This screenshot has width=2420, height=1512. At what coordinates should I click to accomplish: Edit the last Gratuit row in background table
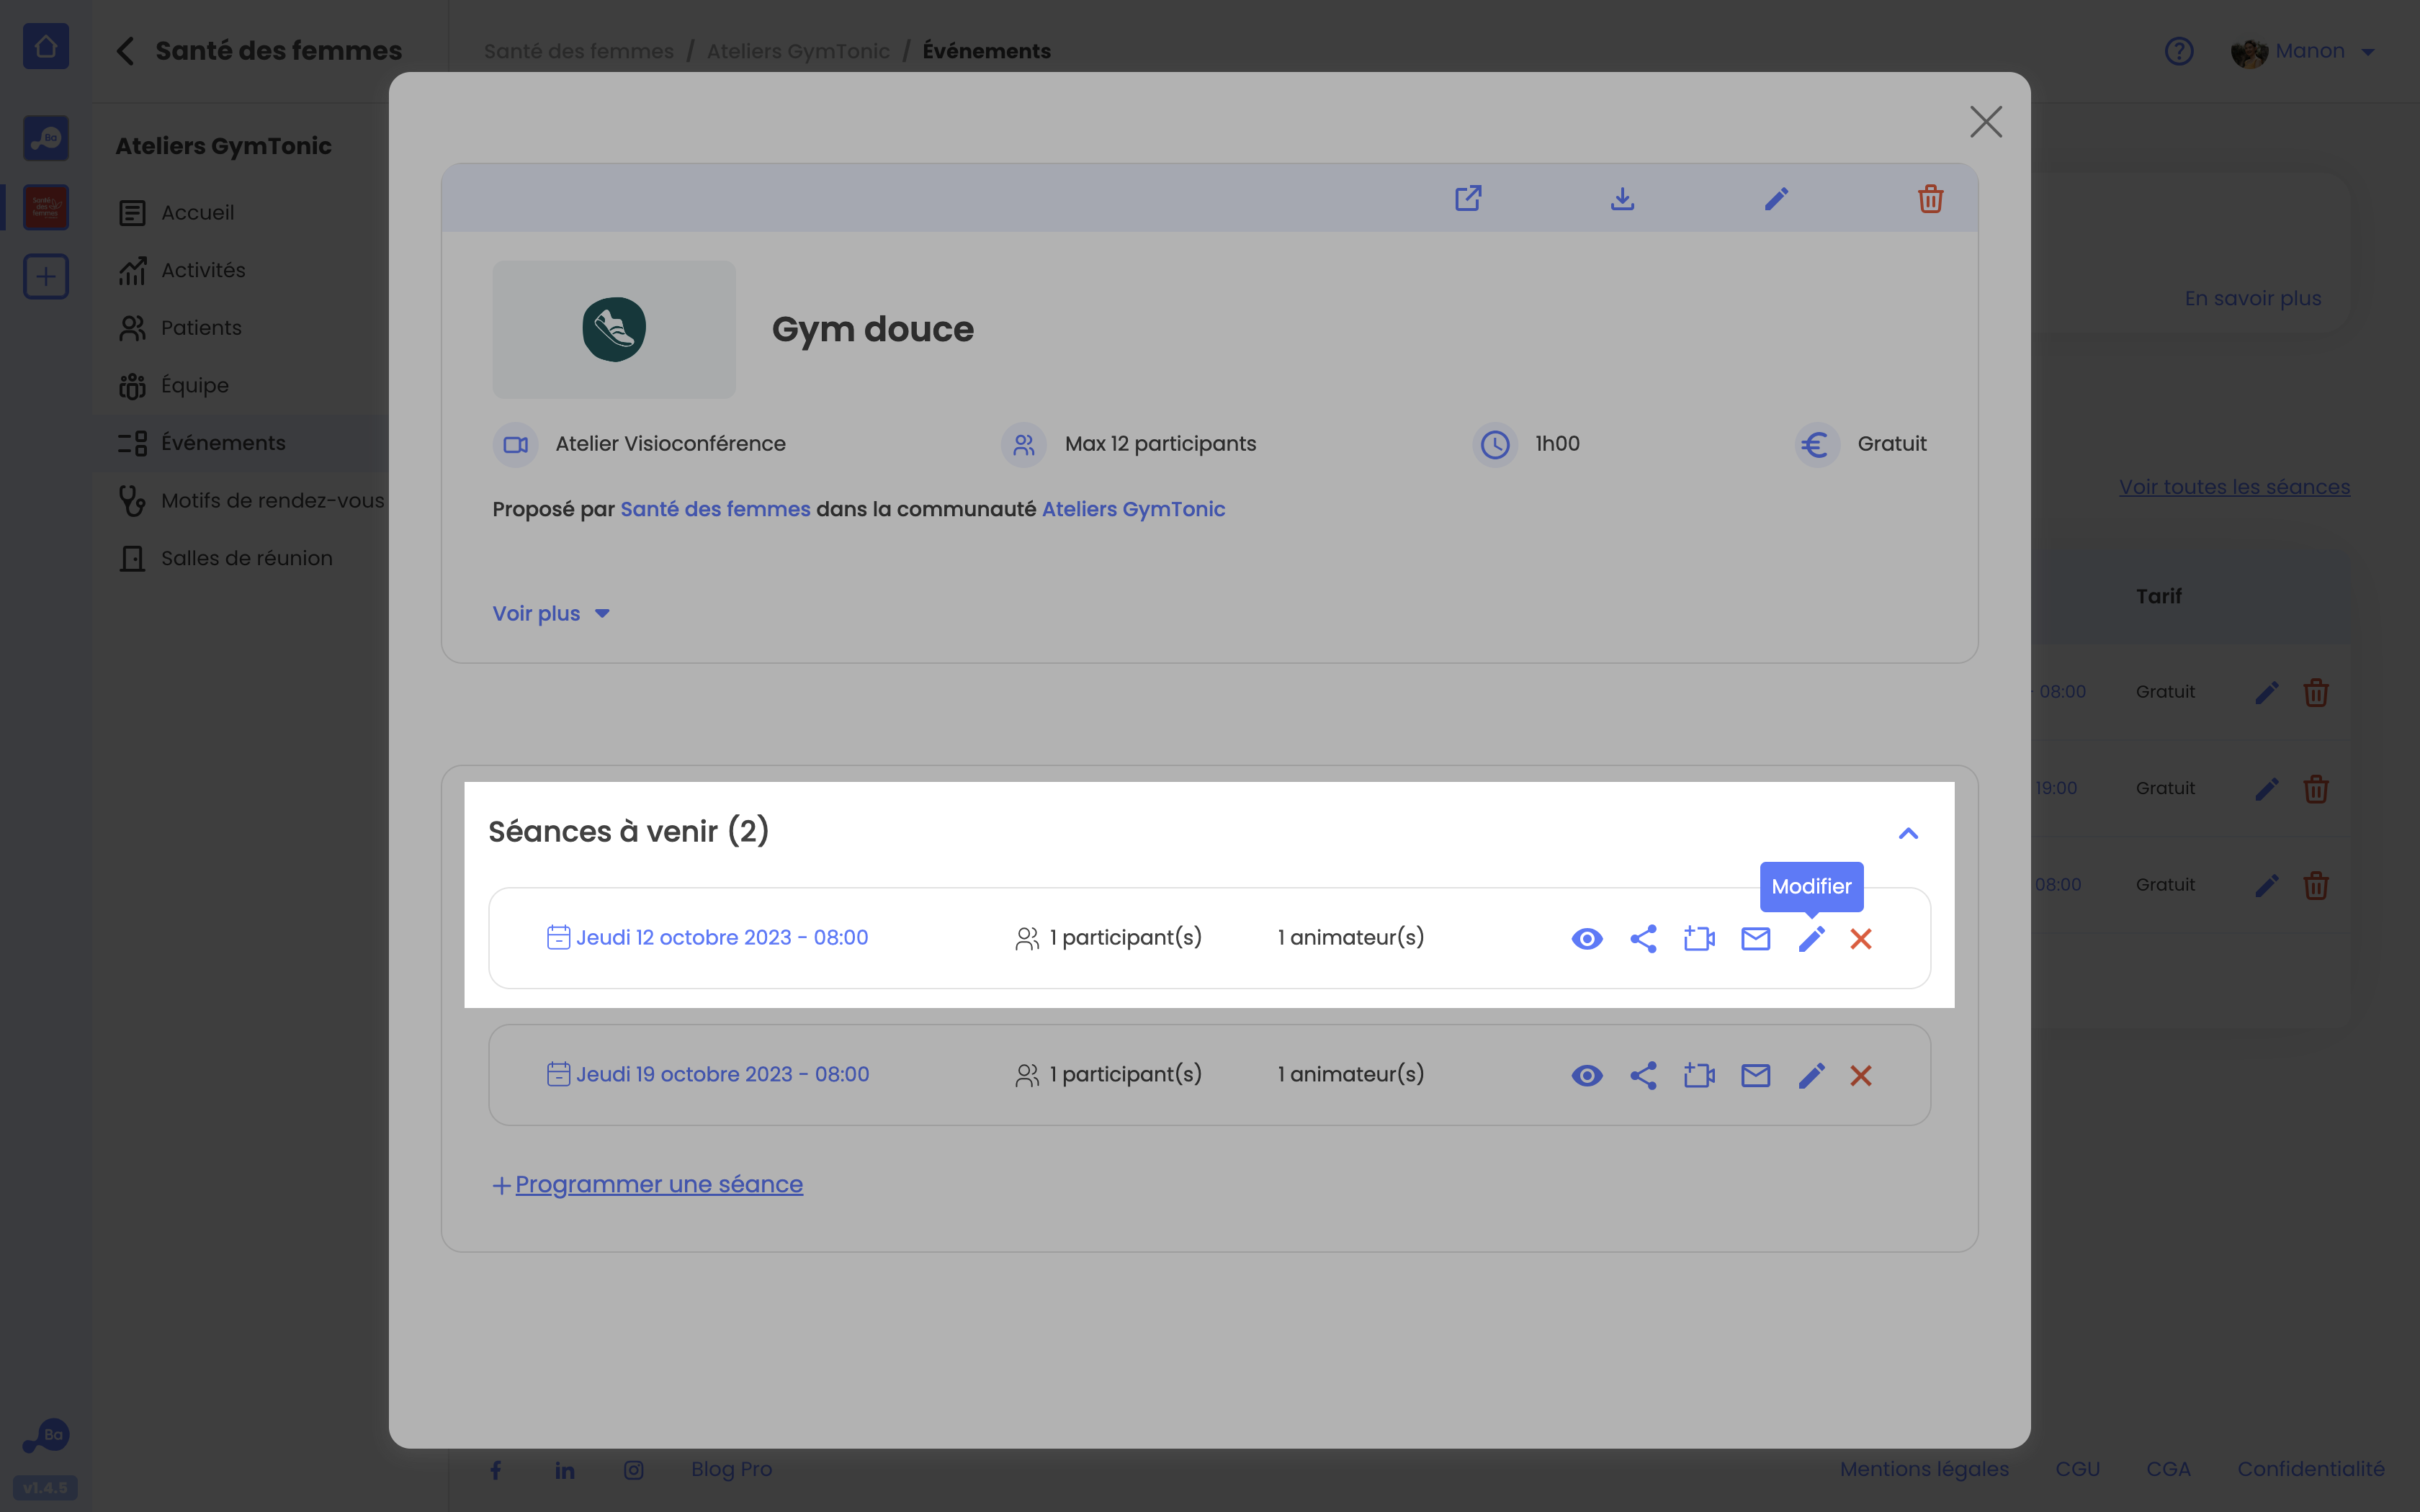[x=2266, y=885]
